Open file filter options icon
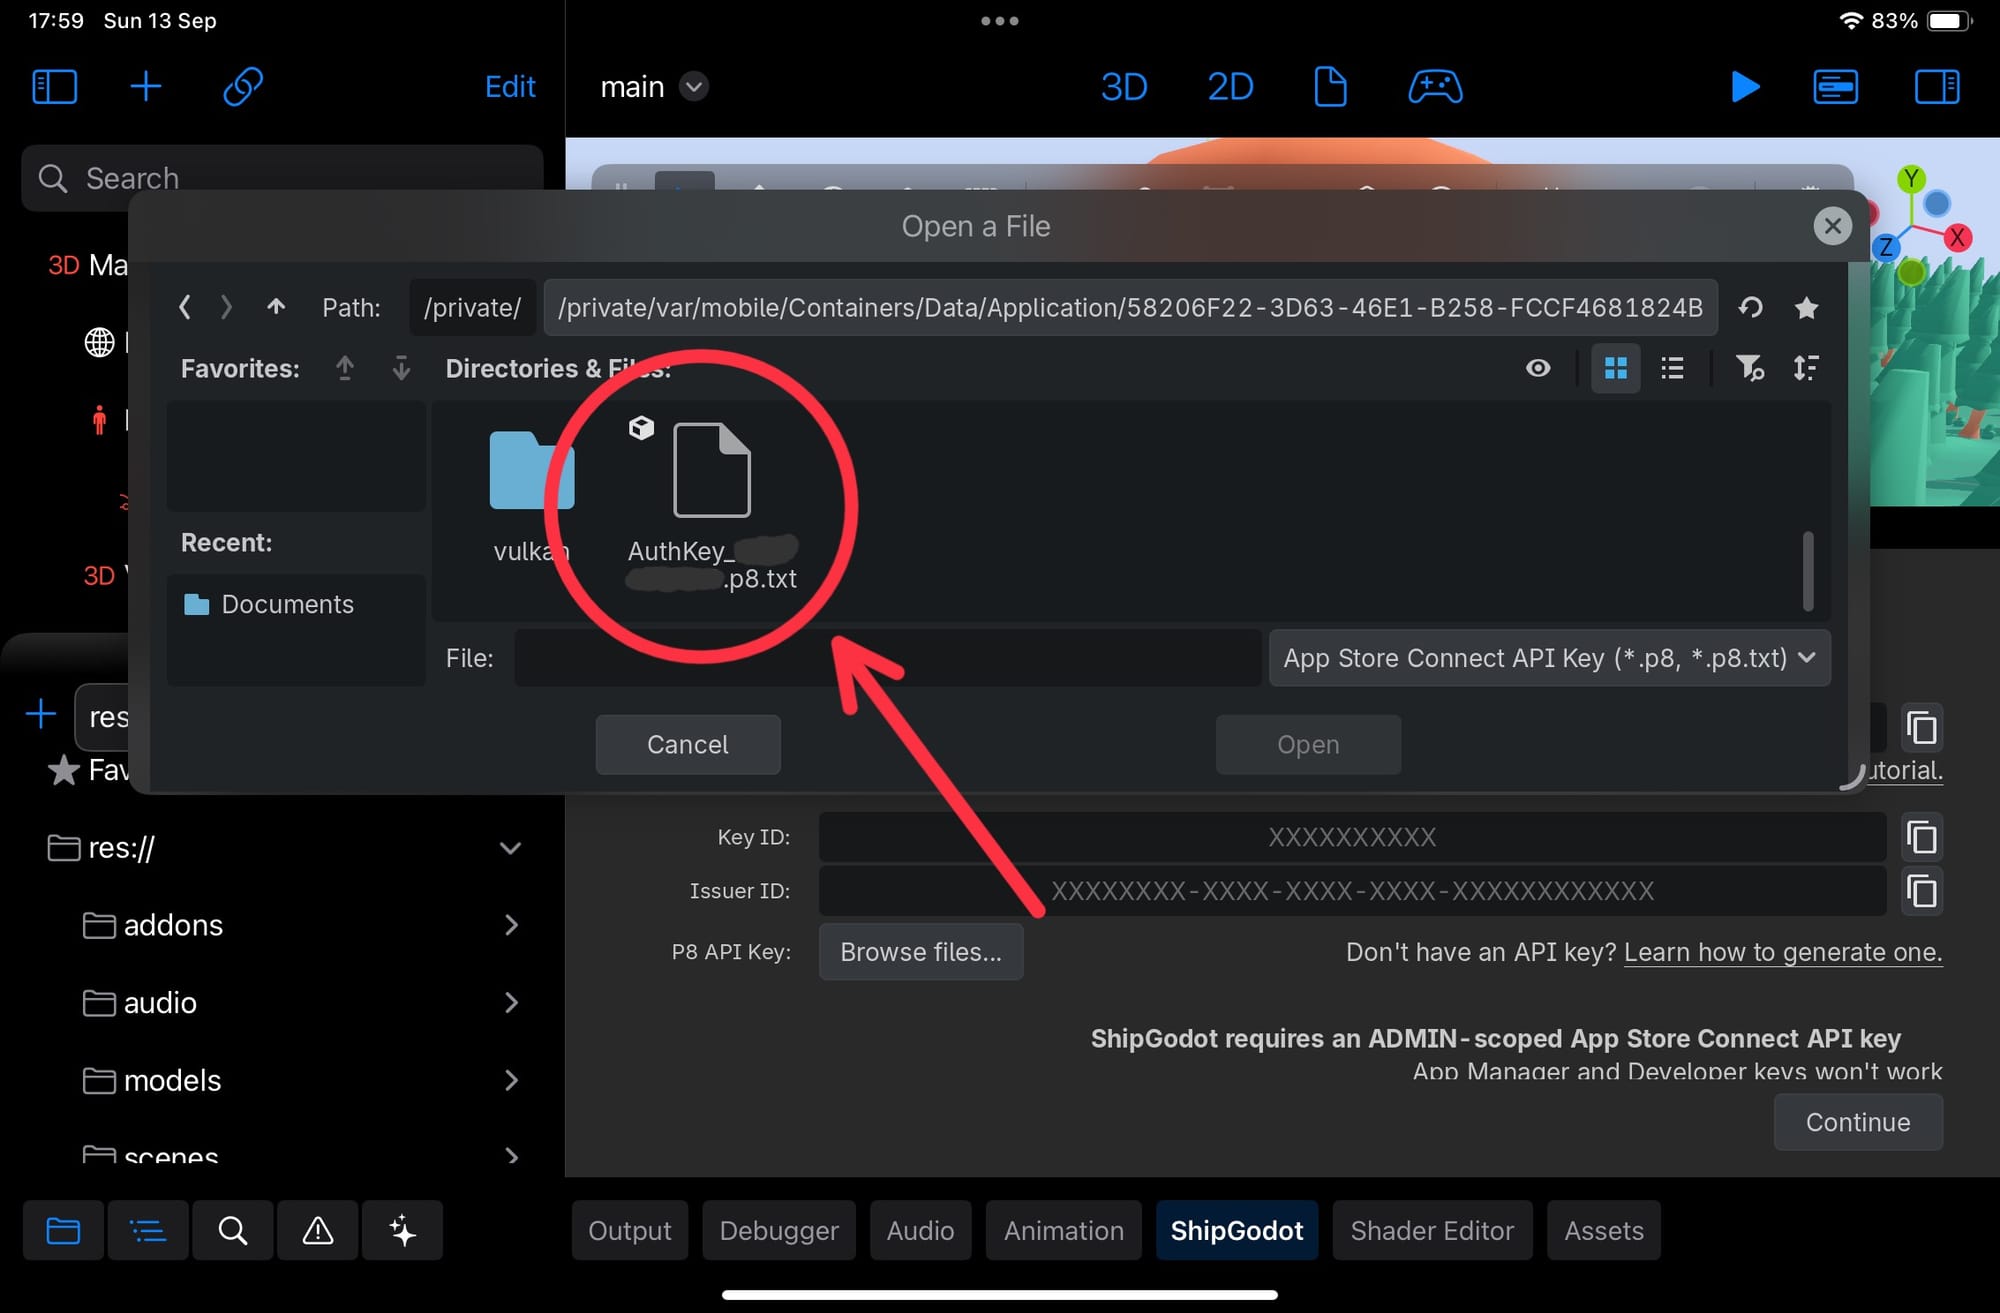This screenshot has height=1313, width=2000. (1749, 368)
